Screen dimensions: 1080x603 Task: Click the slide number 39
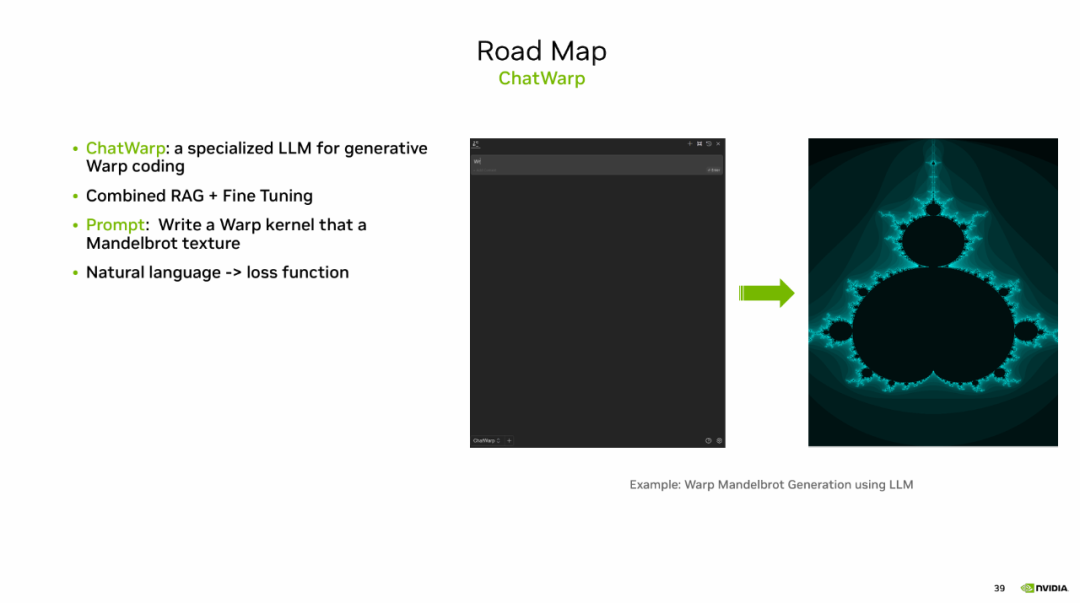(999, 588)
